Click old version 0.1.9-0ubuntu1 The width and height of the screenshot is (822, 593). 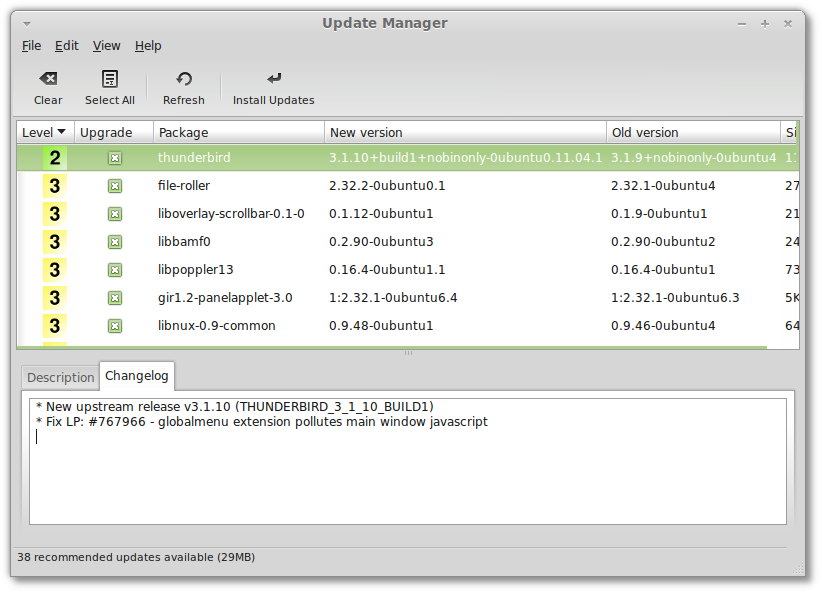tap(659, 214)
